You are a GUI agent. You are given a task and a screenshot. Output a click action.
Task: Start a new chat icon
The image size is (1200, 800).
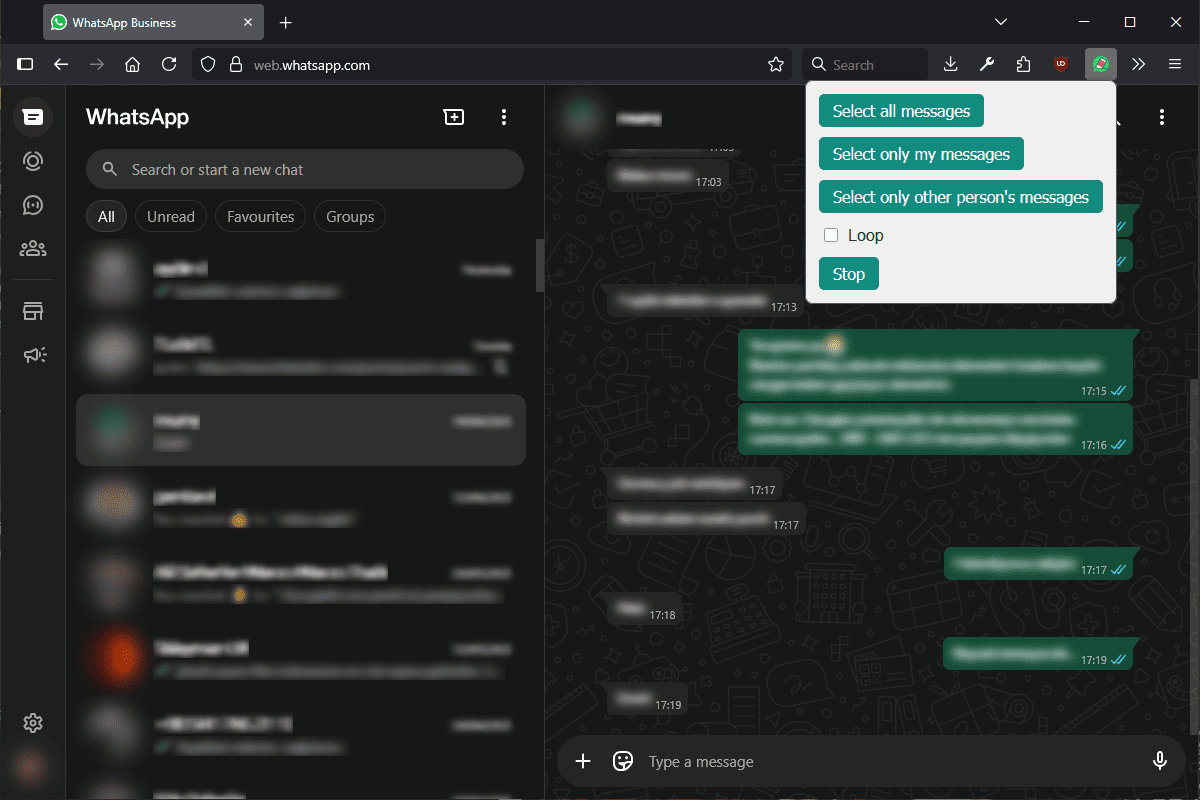coord(454,117)
